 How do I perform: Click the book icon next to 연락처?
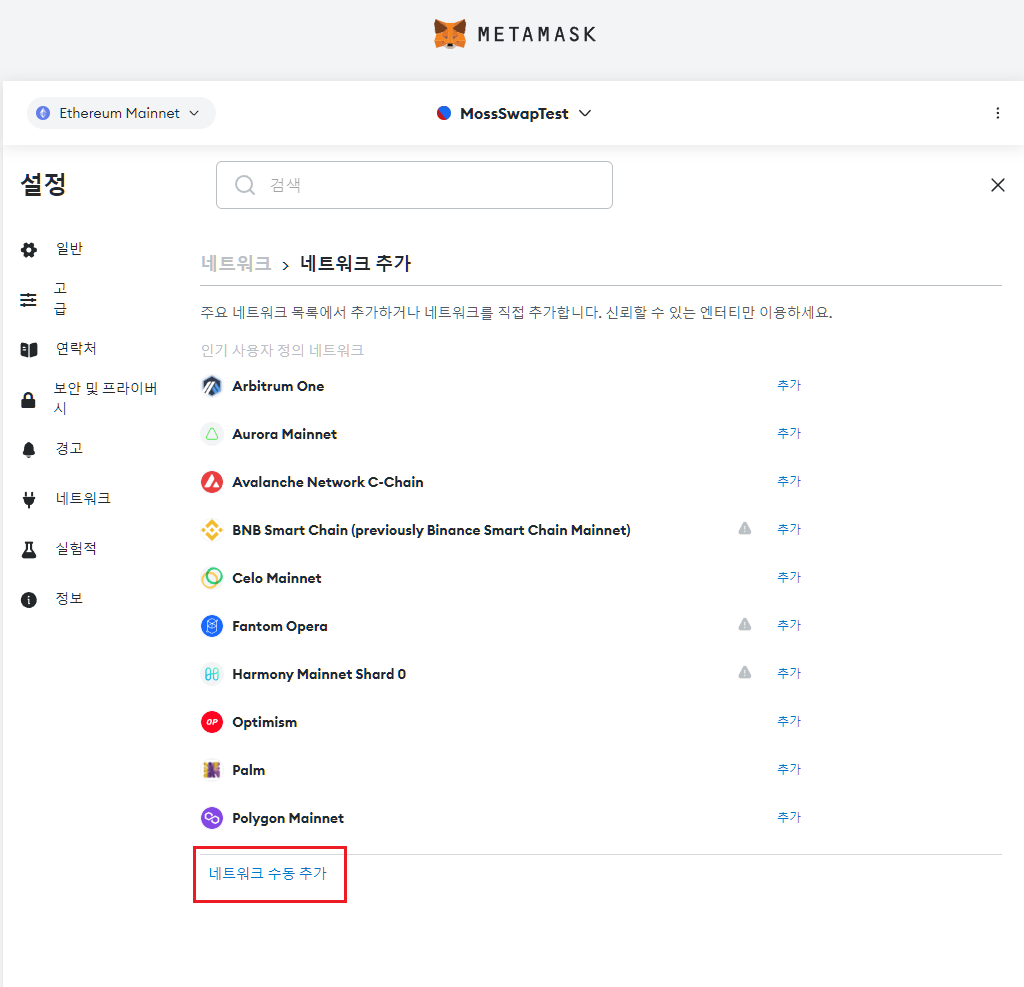pos(29,349)
